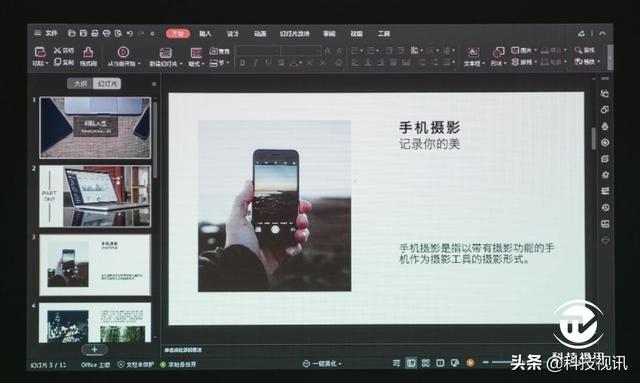Screen dimensions: 640x383
Task: Click the format painter icon
Action: coord(88,52)
